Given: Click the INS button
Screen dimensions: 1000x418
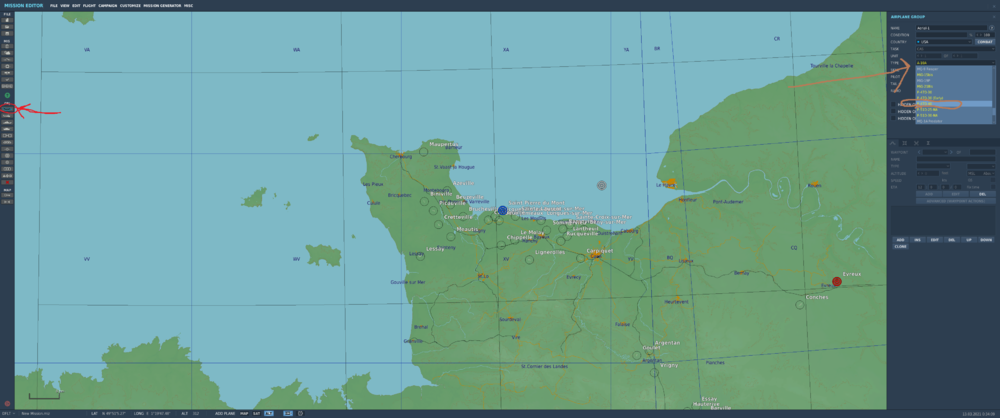Looking at the screenshot, I should point(917,239).
